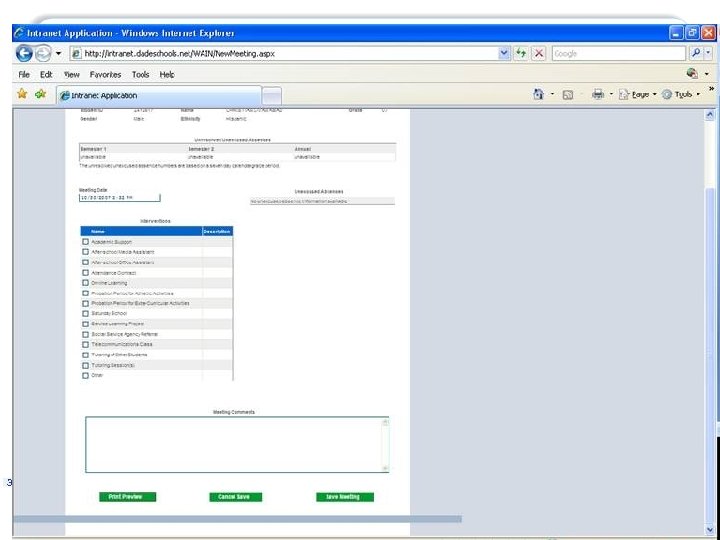Open the Page menu in the command bar
Viewport: 720px width, 540px height.
pyautogui.click(x=638, y=95)
